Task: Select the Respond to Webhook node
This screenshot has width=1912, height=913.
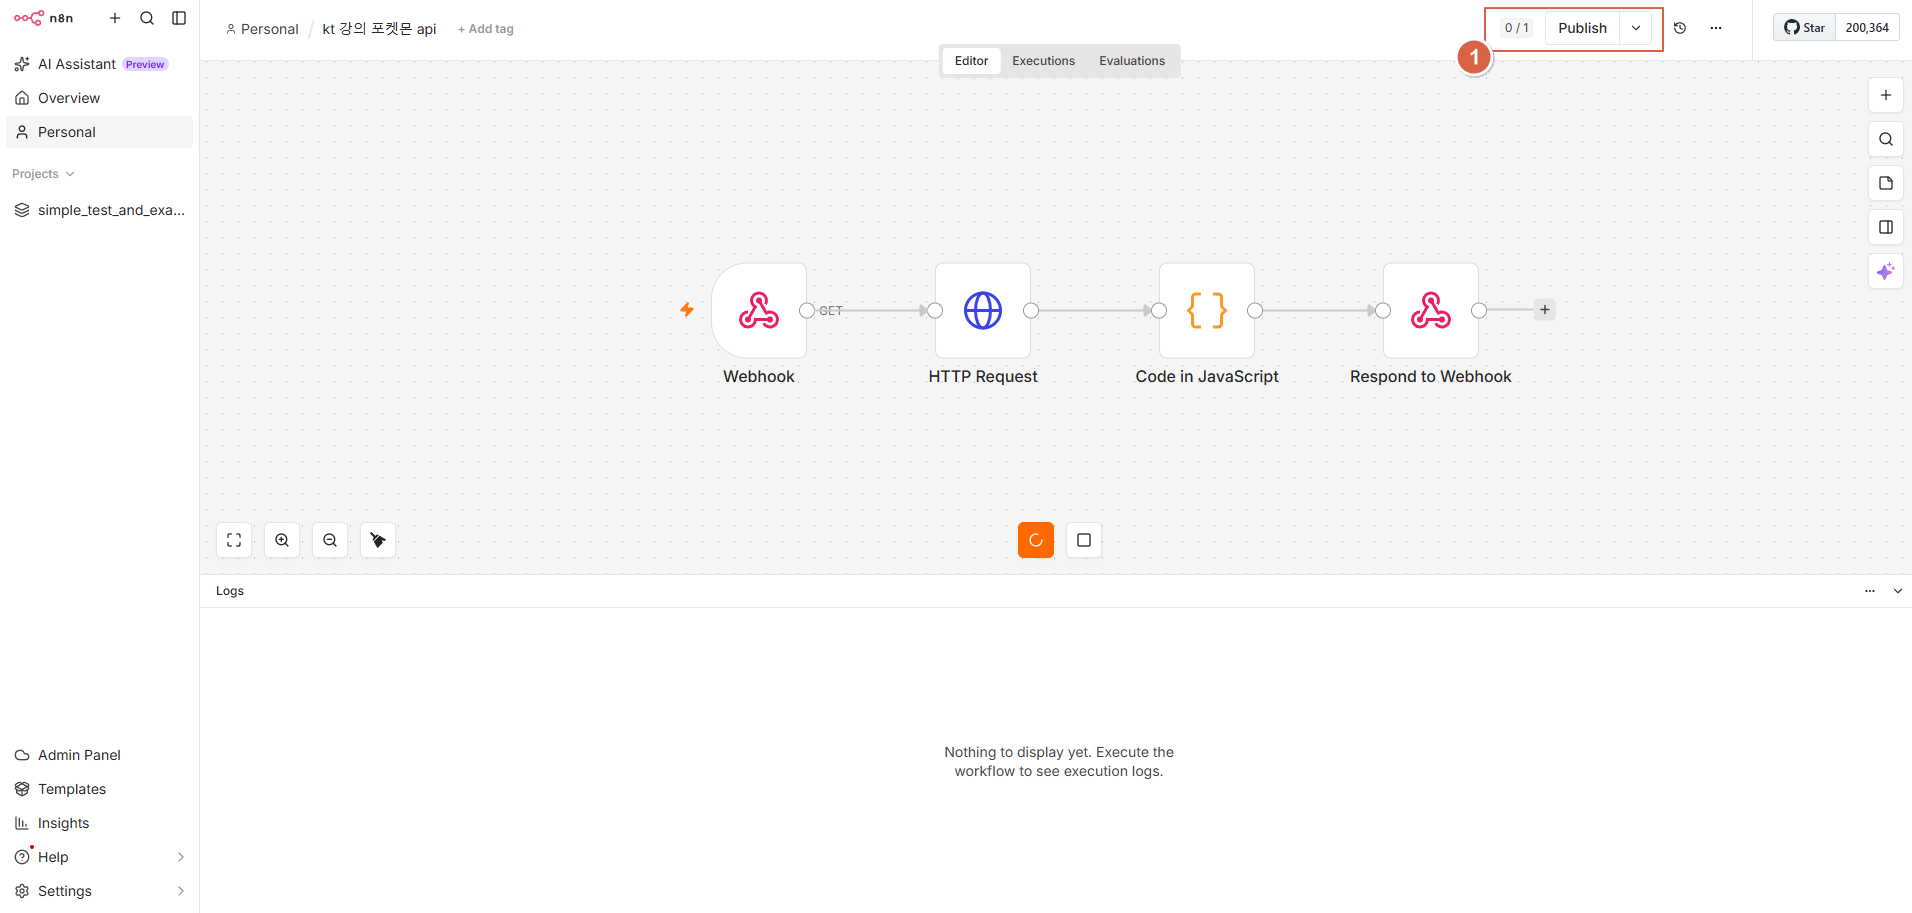Action: (1431, 310)
